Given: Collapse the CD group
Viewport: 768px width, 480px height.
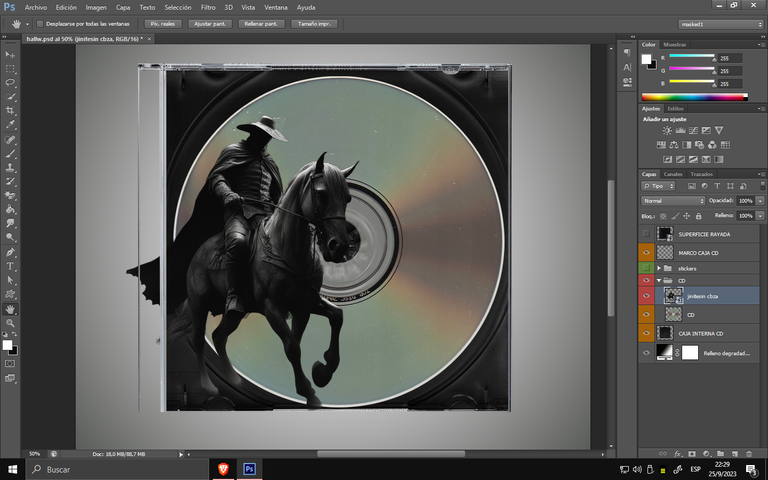Looking at the screenshot, I should (x=659, y=281).
